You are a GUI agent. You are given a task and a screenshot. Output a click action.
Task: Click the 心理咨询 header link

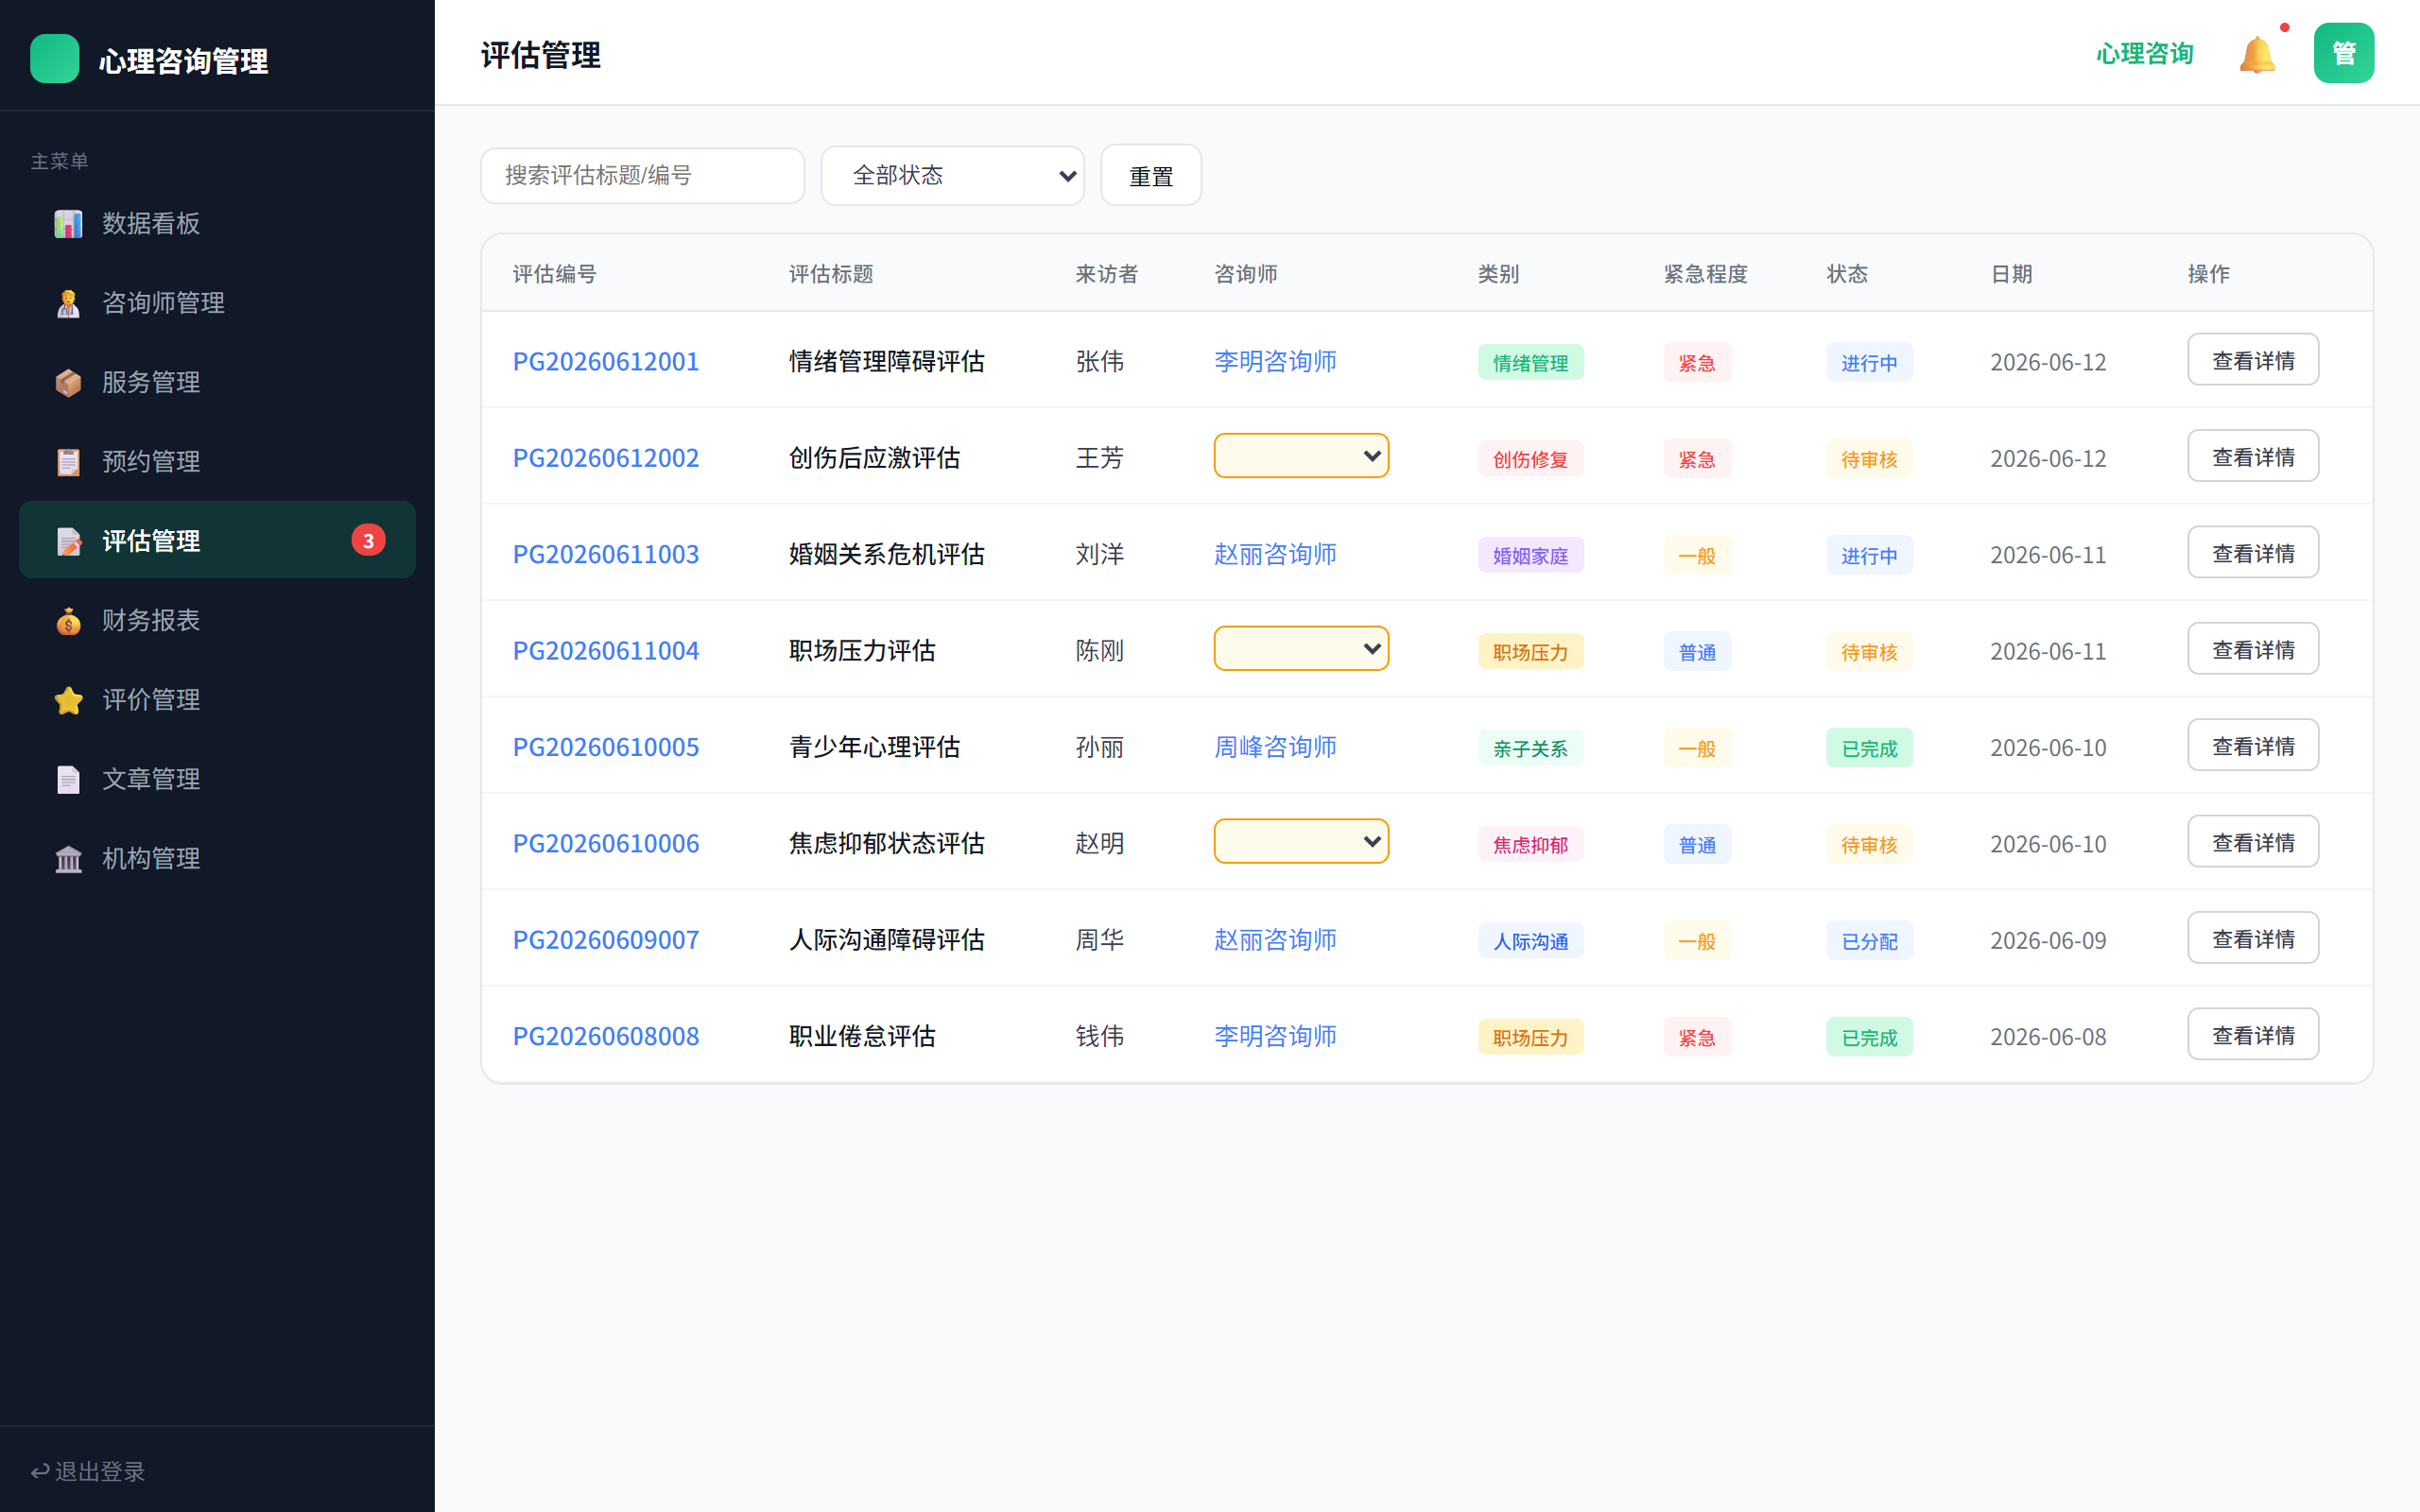(2144, 54)
